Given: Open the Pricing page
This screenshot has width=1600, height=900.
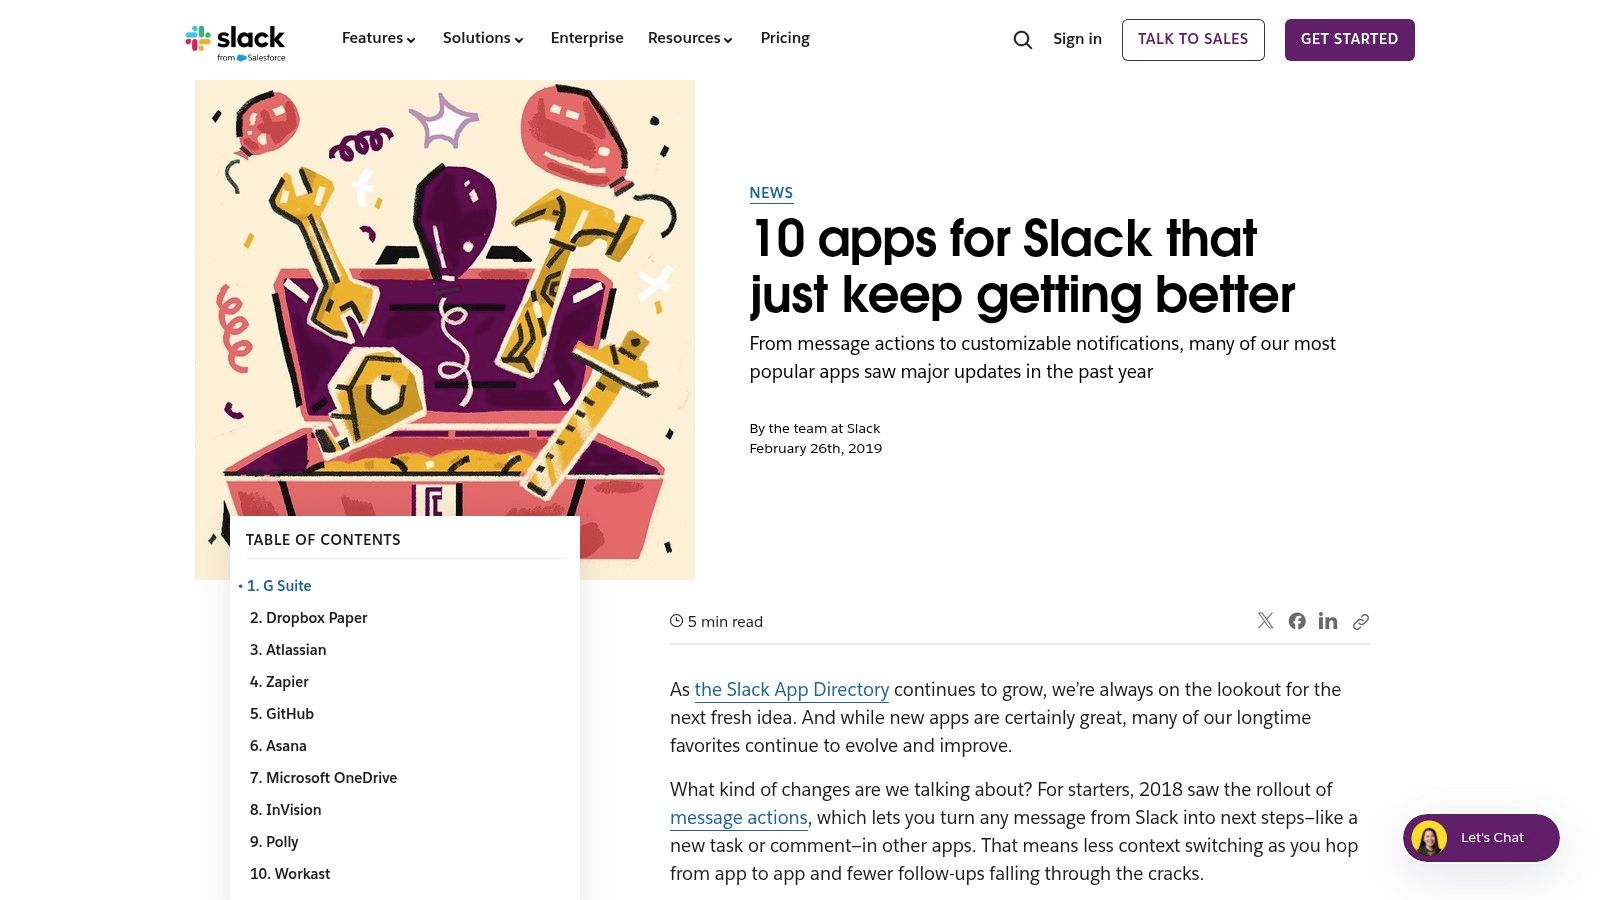Looking at the screenshot, I should [785, 38].
